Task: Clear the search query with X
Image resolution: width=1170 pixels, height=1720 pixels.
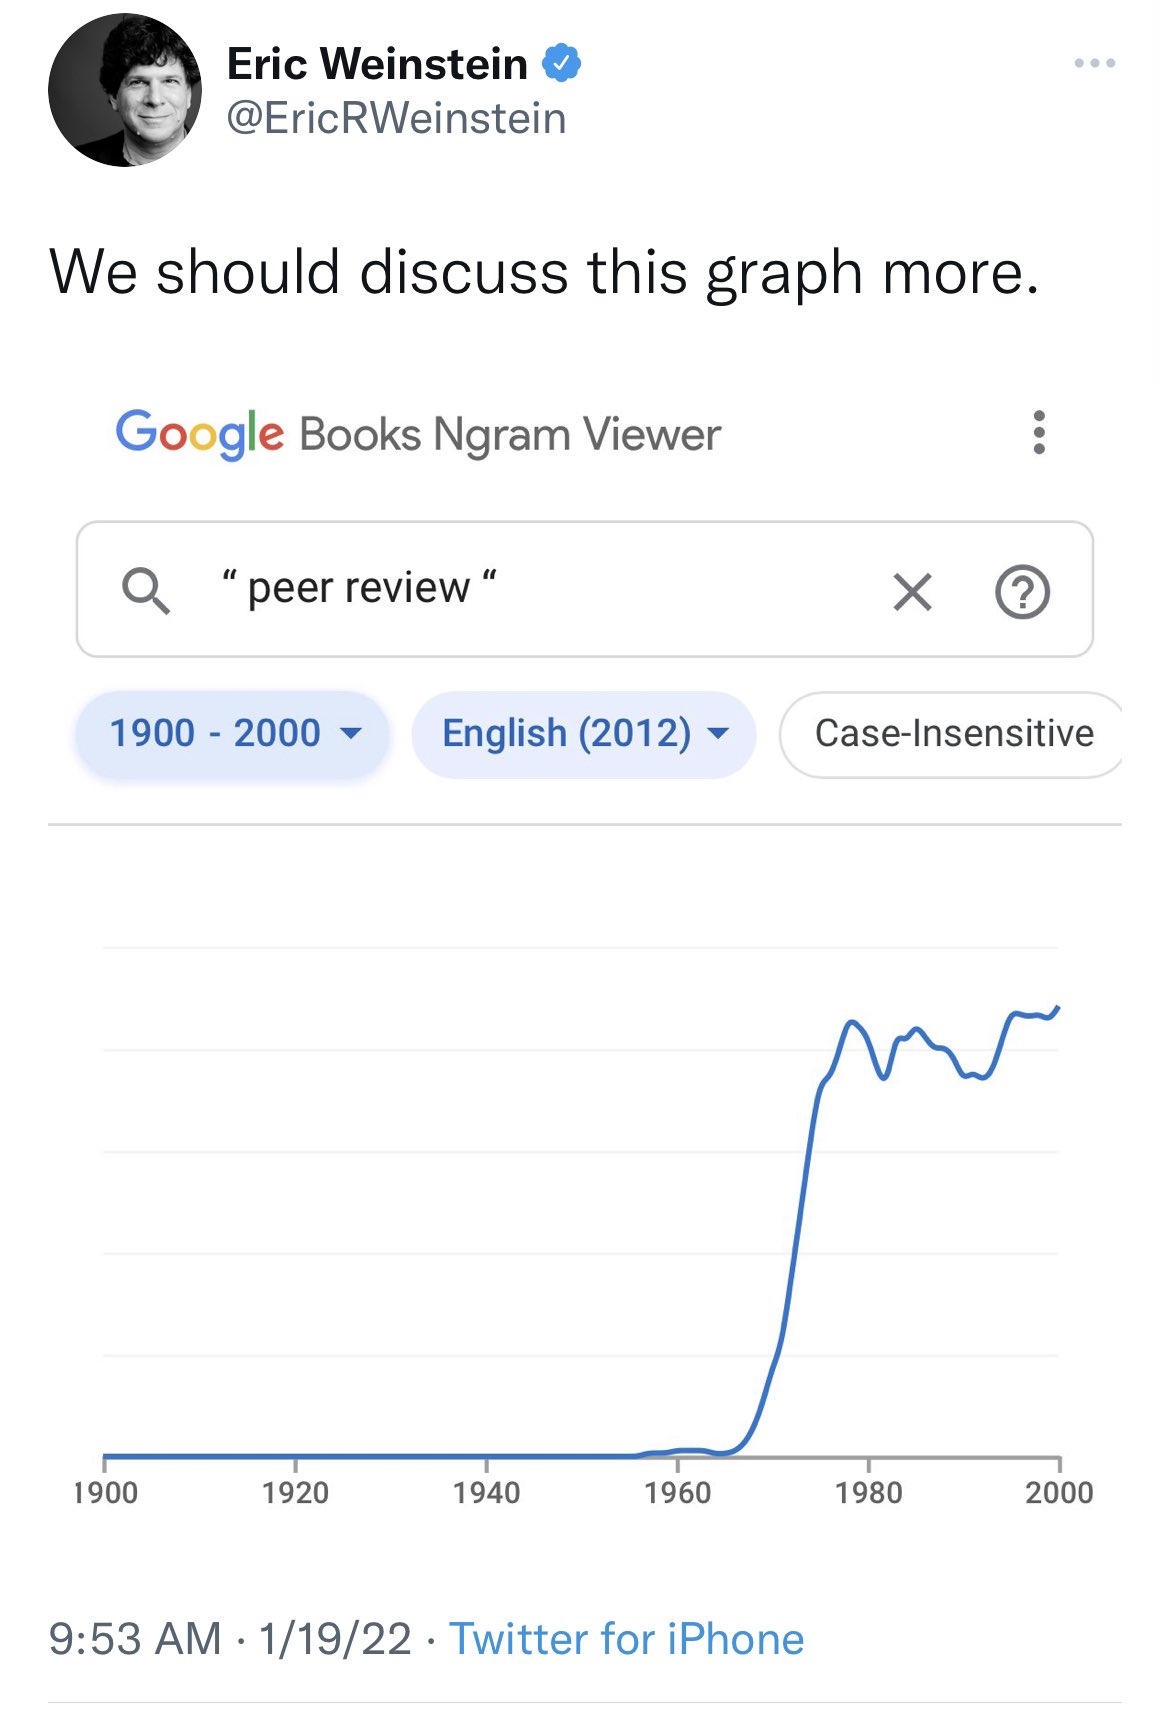Action: tap(912, 591)
